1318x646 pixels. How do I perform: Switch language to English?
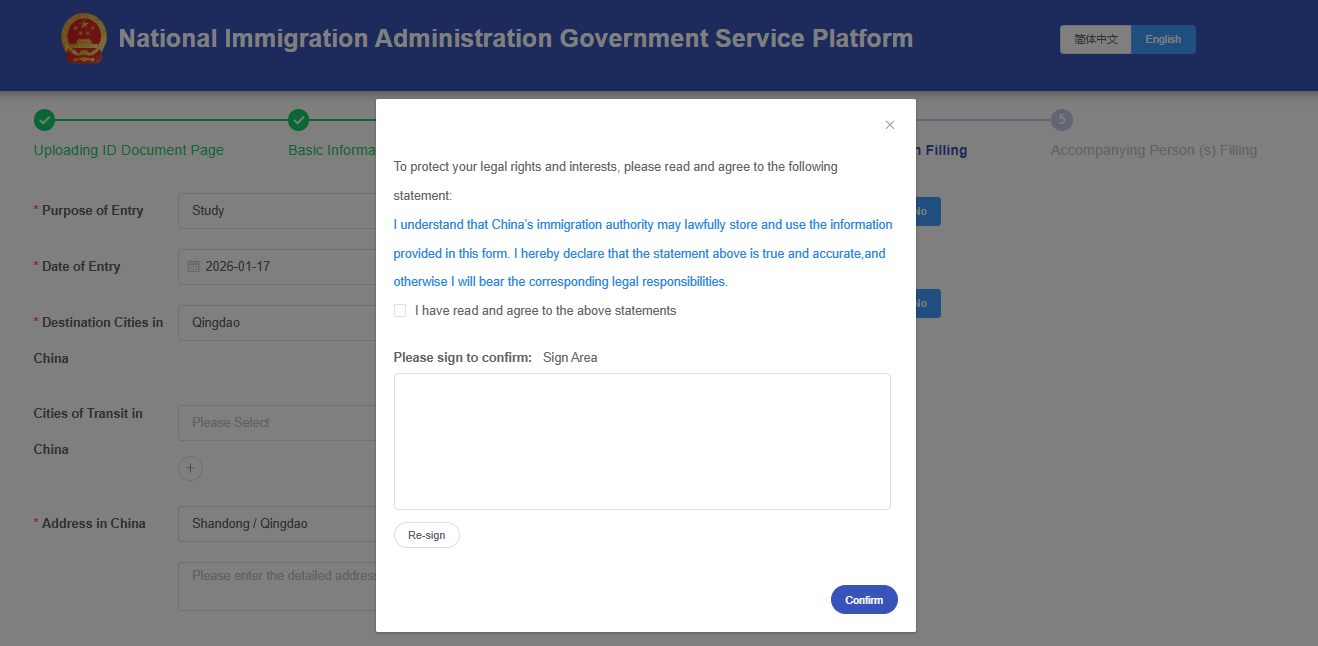(x=1163, y=39)
